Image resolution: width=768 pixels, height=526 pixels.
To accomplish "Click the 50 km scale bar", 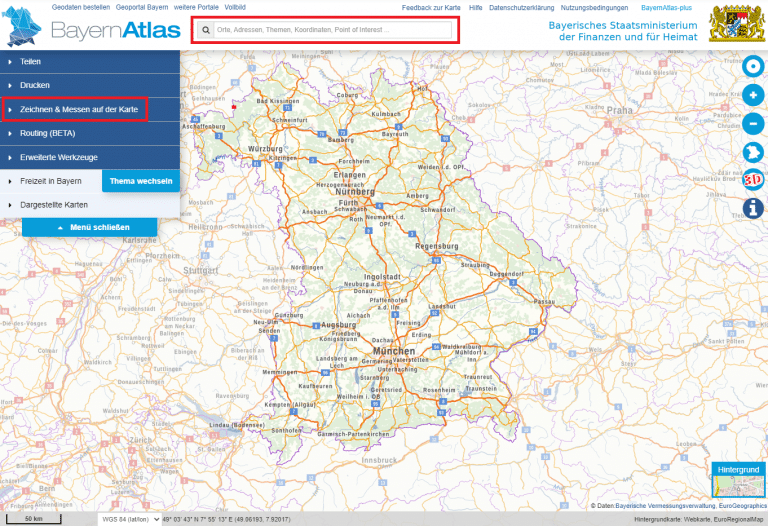I will [33, 519].
